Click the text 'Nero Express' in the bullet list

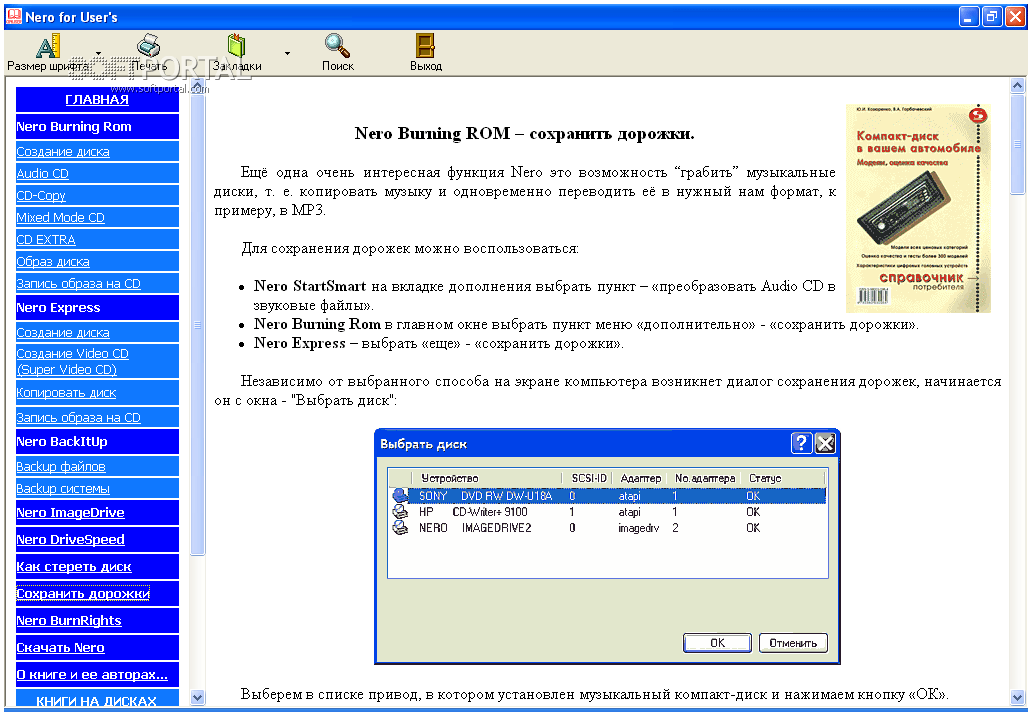click(x=299, y=343)
